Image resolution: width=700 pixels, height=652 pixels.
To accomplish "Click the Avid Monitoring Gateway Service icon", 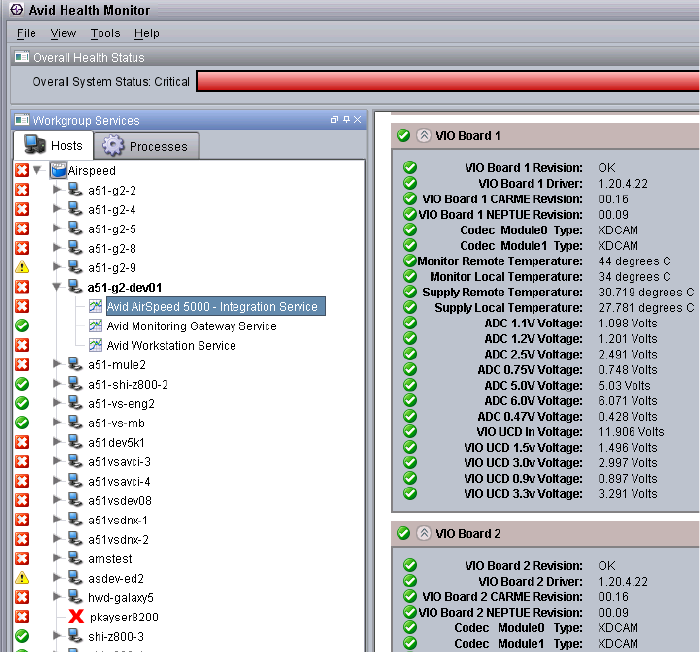I will click(x=95, y=326).
